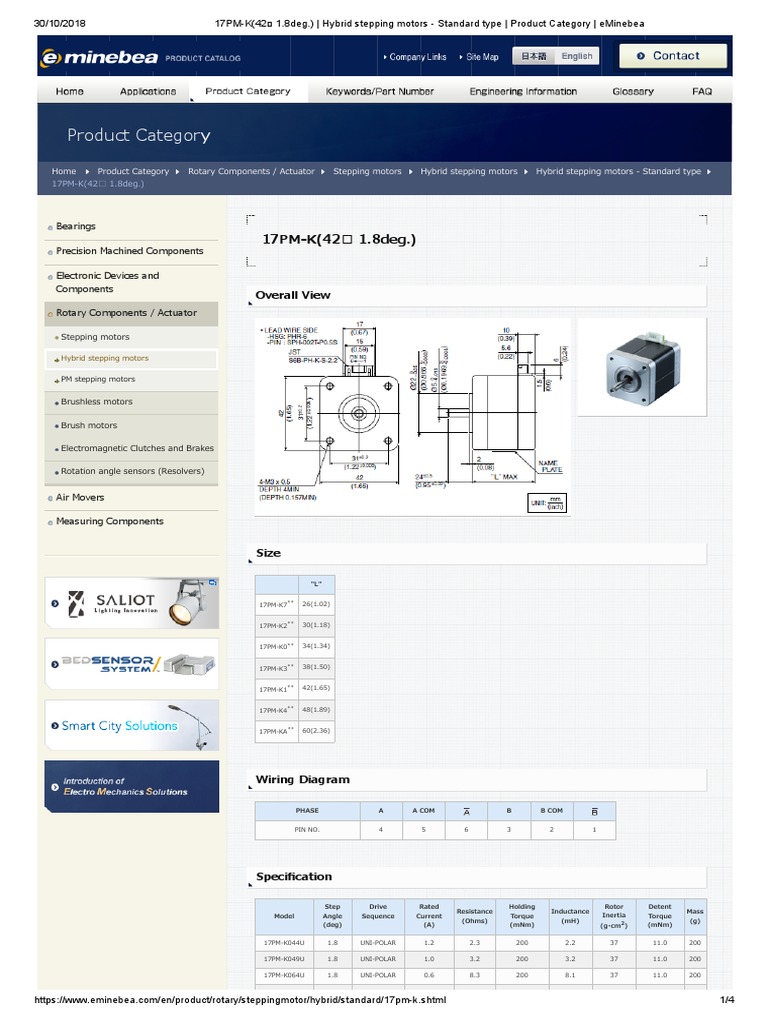Click the 17PM-K044U model cell
Image resolution: width=768 pixels, height=1024 pixels.
284,942
